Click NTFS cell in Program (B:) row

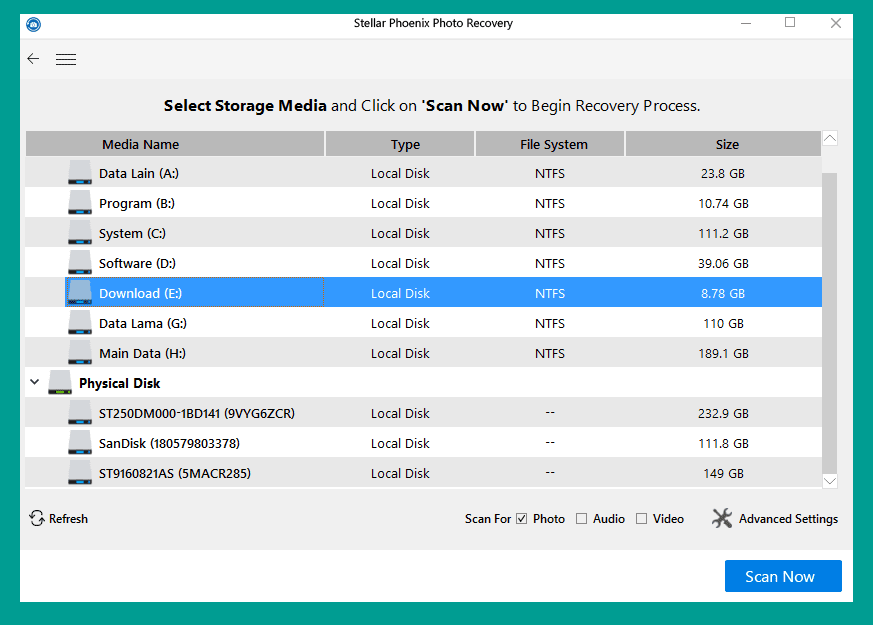point(550,204)
